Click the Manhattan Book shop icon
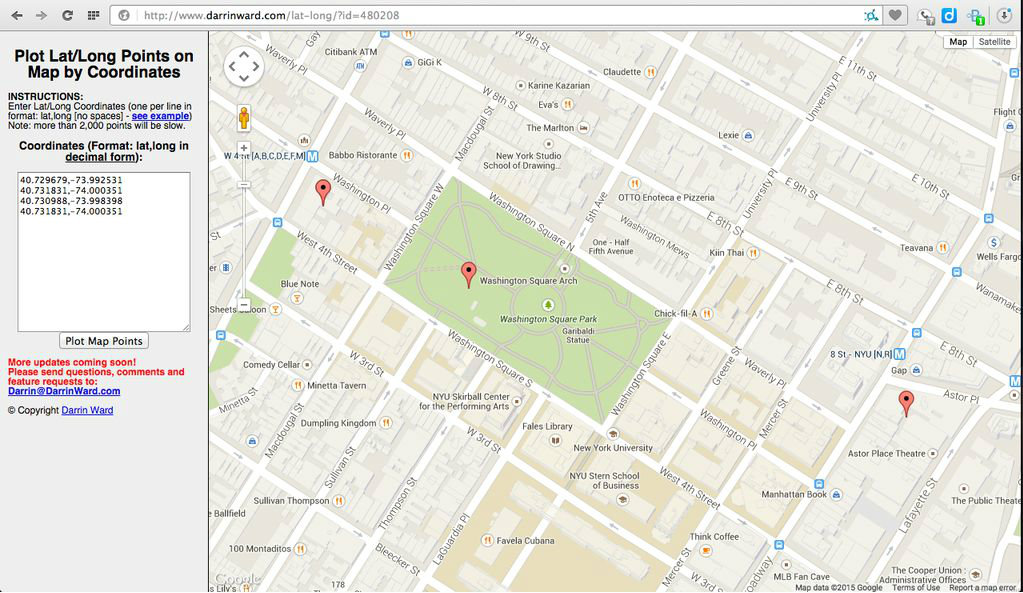This screenshot has height=593, width=1023. pyautogui.click(x=836, y=494)
